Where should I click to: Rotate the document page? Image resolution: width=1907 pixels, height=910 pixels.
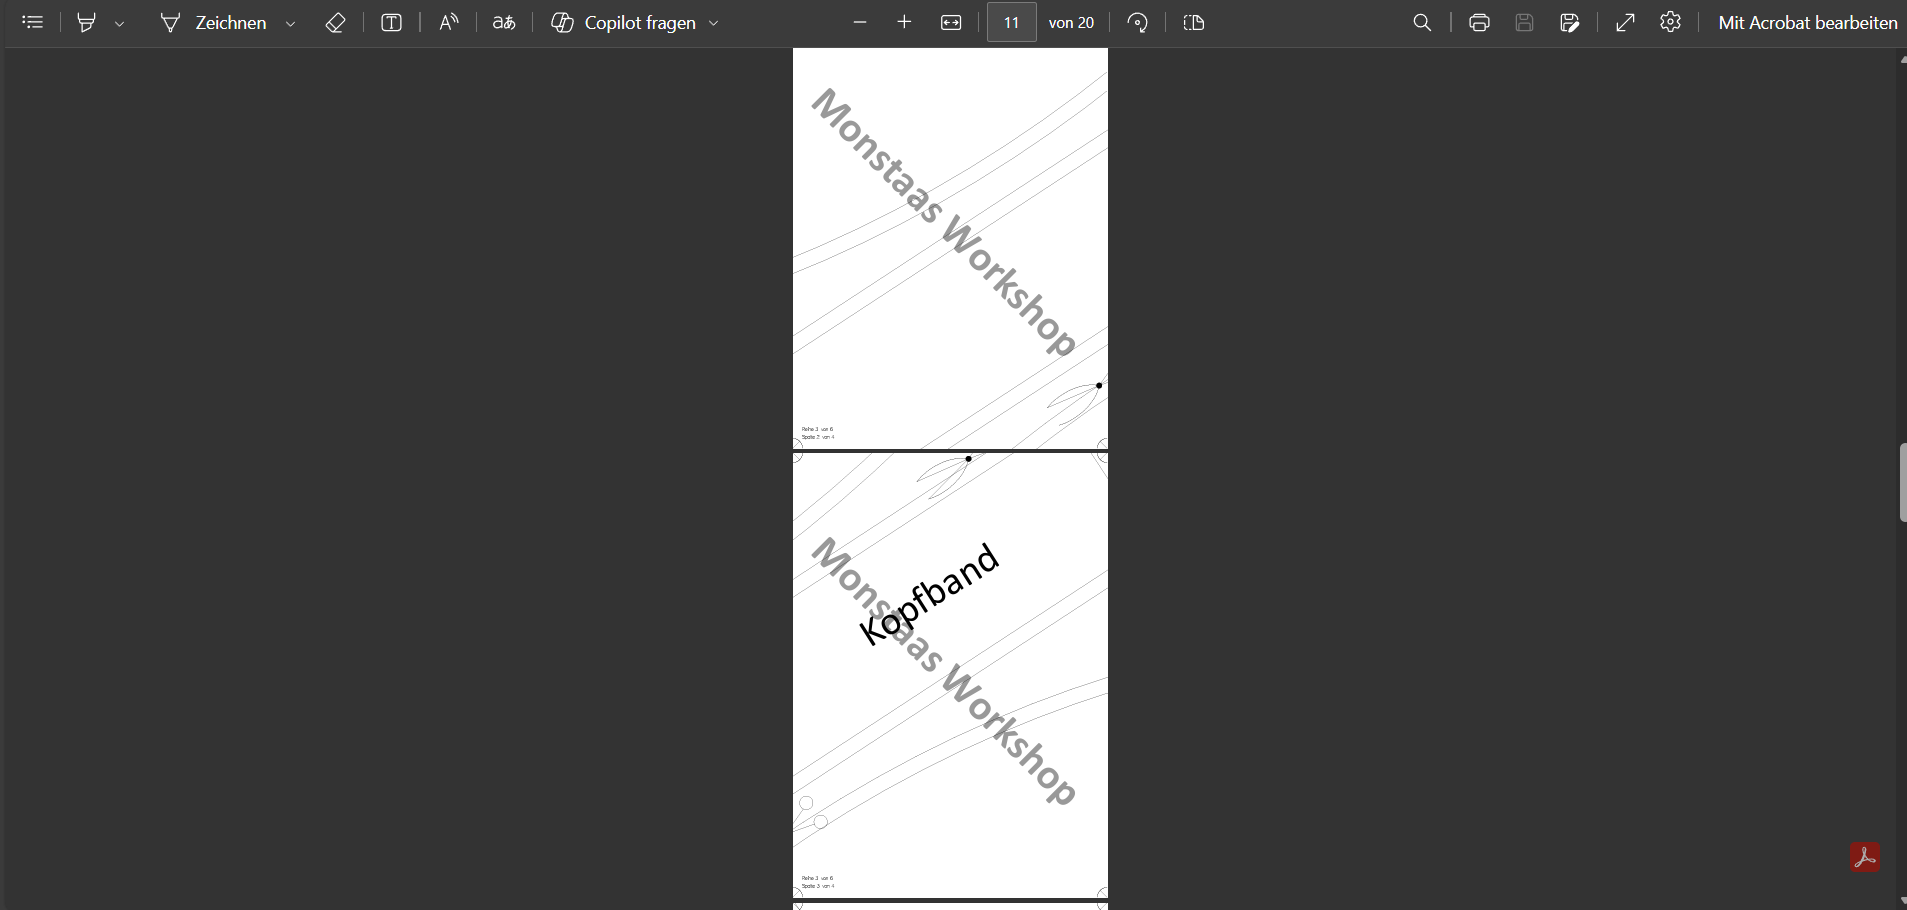pyautogui.click(x=1138, y=22)
